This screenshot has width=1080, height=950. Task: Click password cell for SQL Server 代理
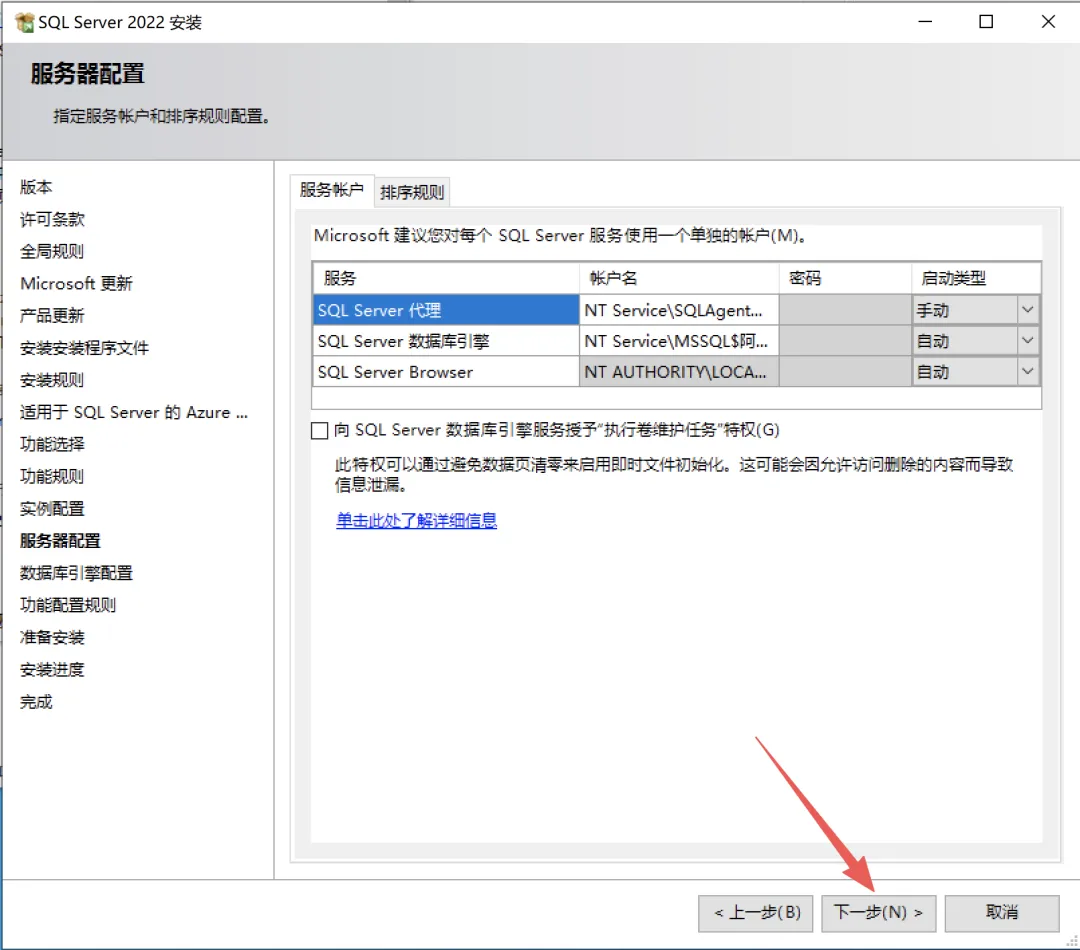tap(845, 310)
